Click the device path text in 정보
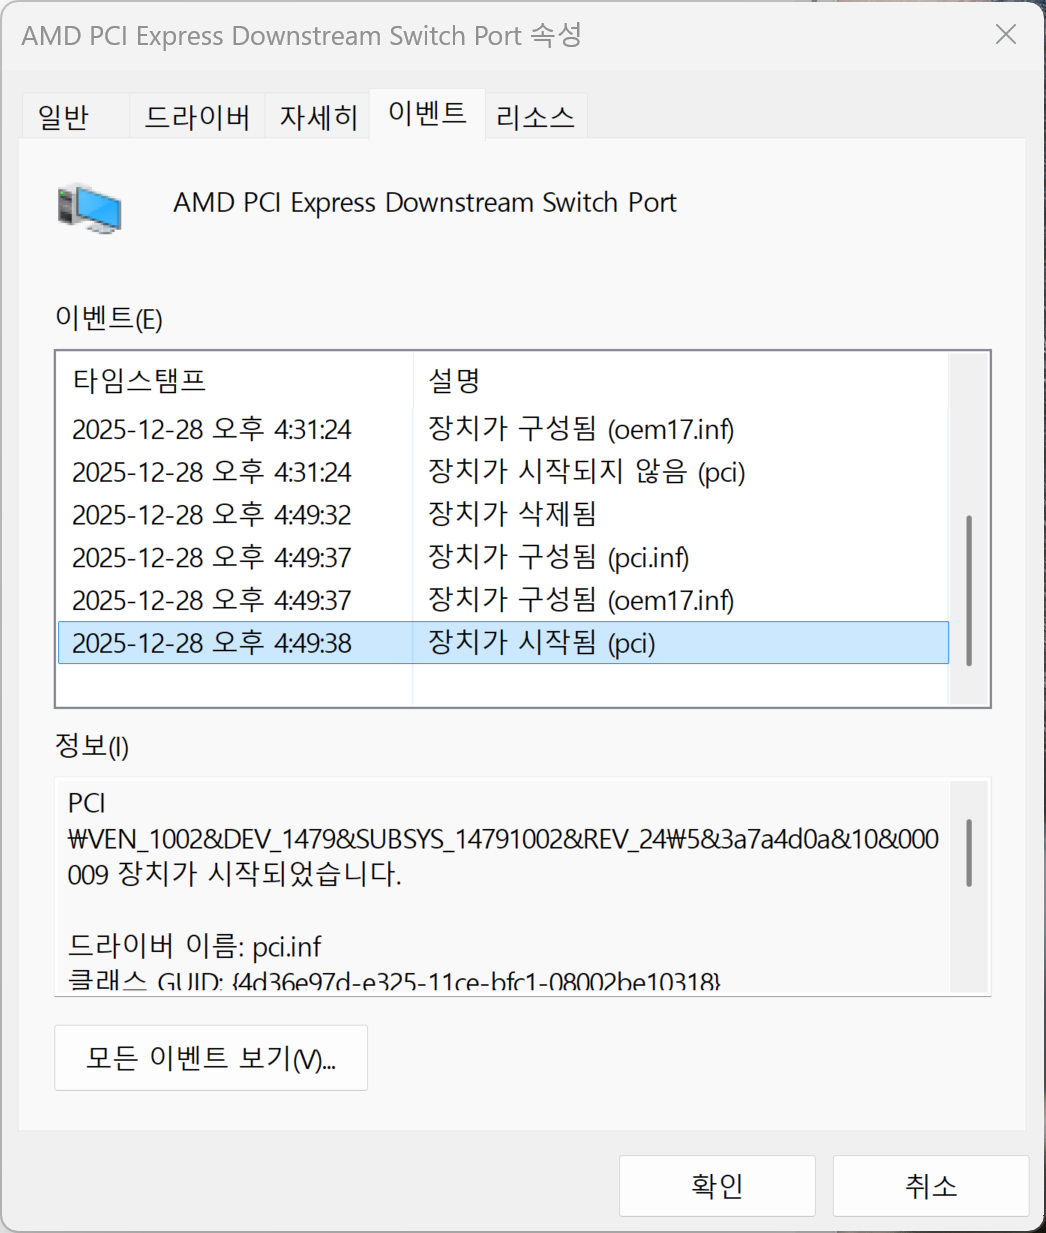The width and height of the screenshot is (1046, 1233). [503, 838]
